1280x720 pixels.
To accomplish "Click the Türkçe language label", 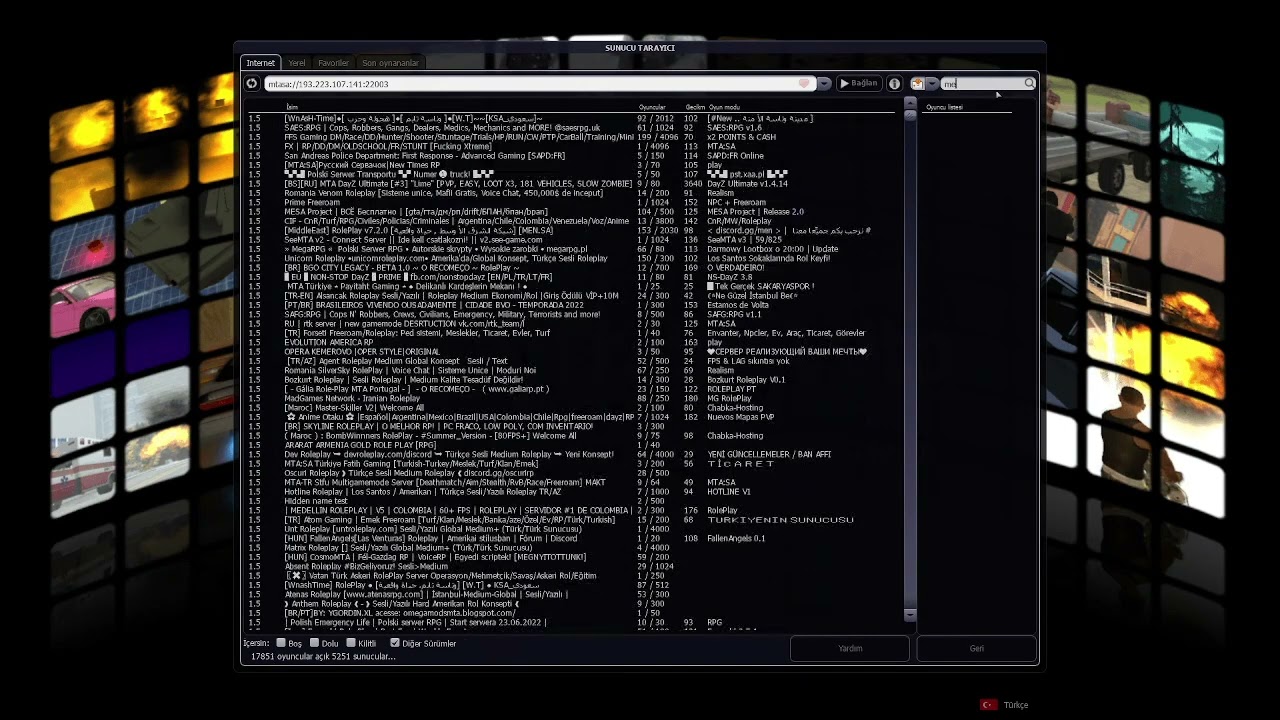I will click(1016, 705).
